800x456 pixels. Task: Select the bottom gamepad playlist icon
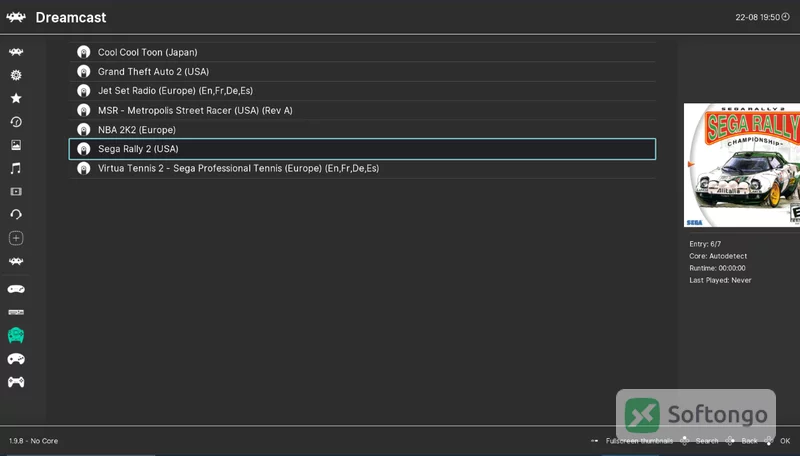click(x=16, y=382)
